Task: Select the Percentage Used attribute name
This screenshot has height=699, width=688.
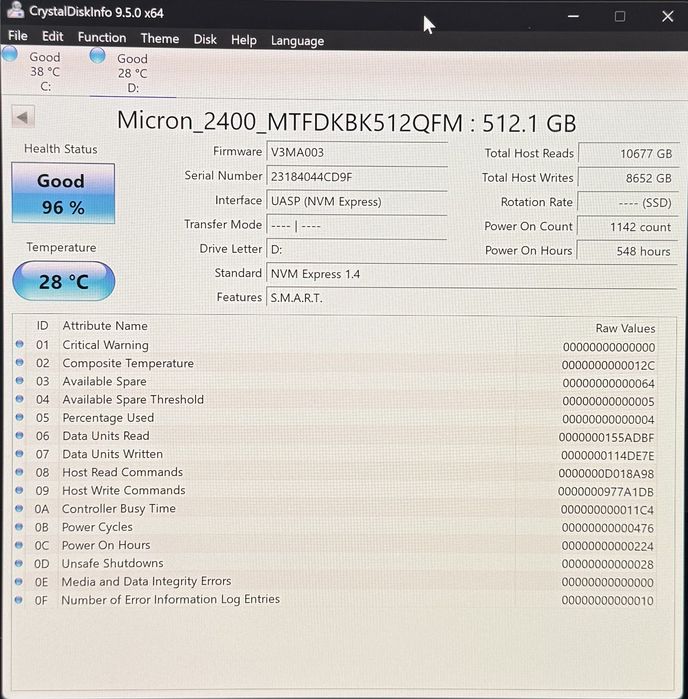Action: pos(108,418)
